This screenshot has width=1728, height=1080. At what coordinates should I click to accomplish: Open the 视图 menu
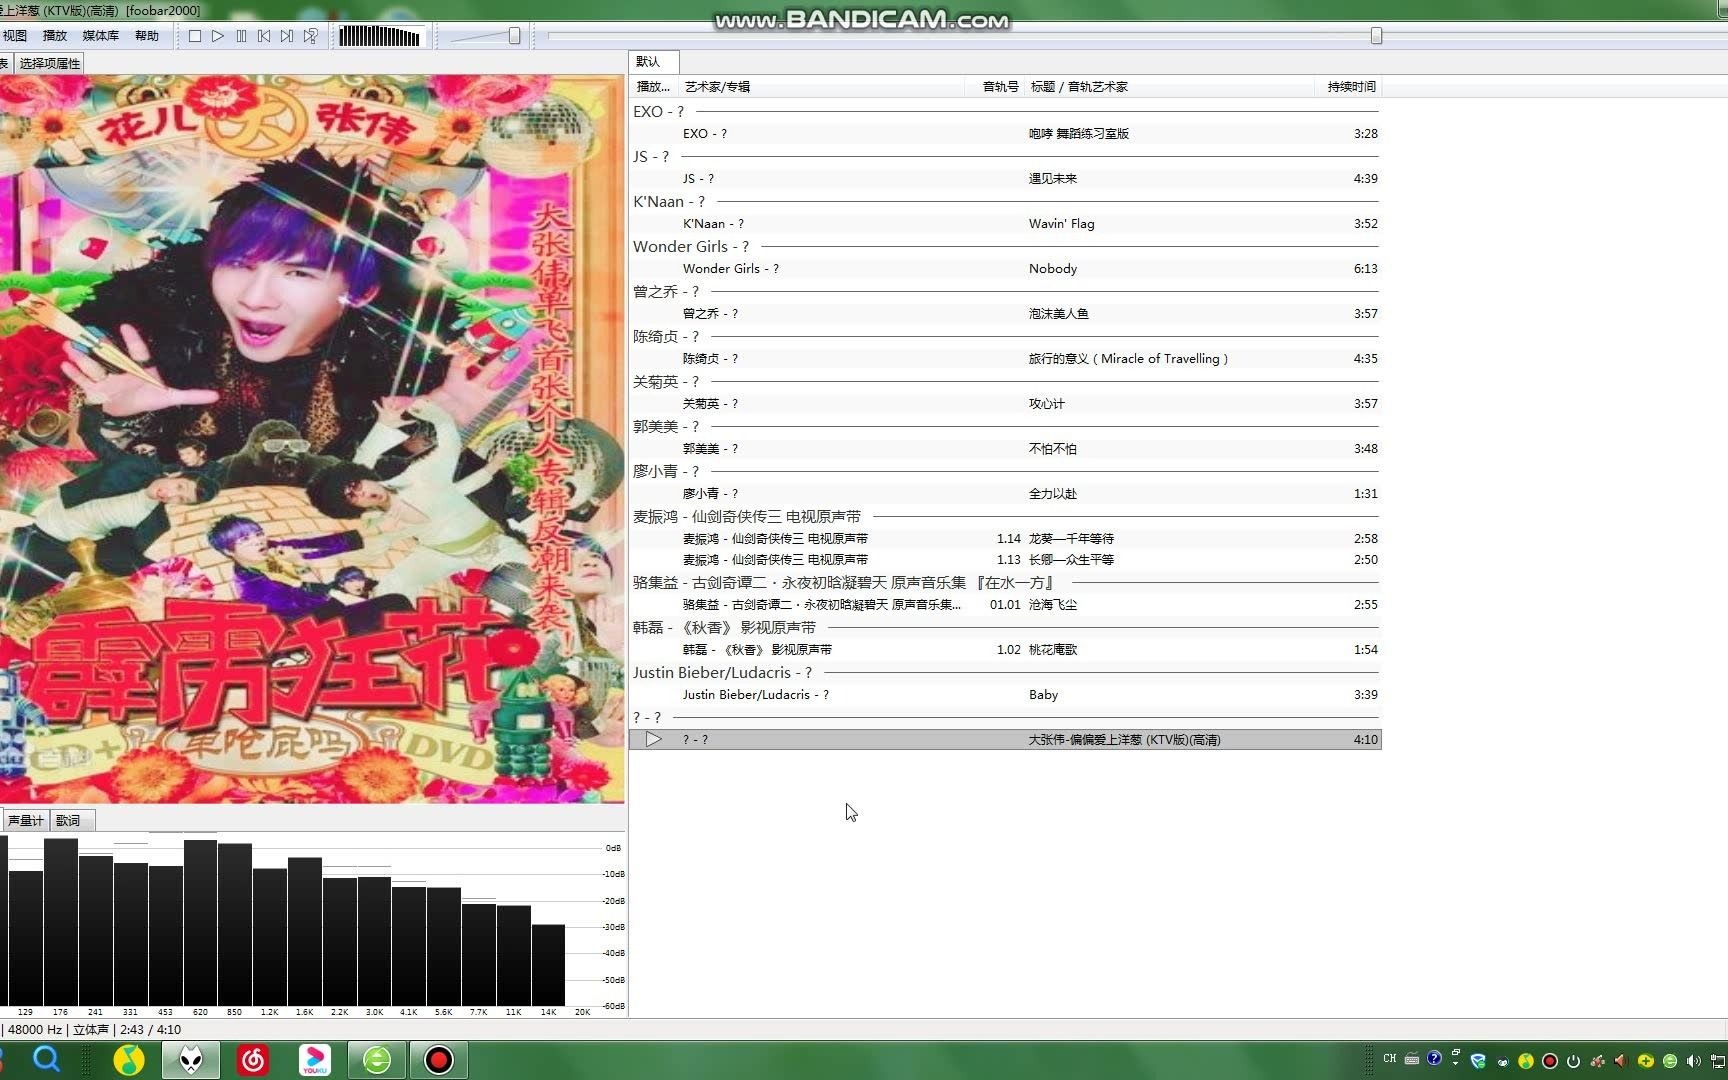click(x=15, y=36)
